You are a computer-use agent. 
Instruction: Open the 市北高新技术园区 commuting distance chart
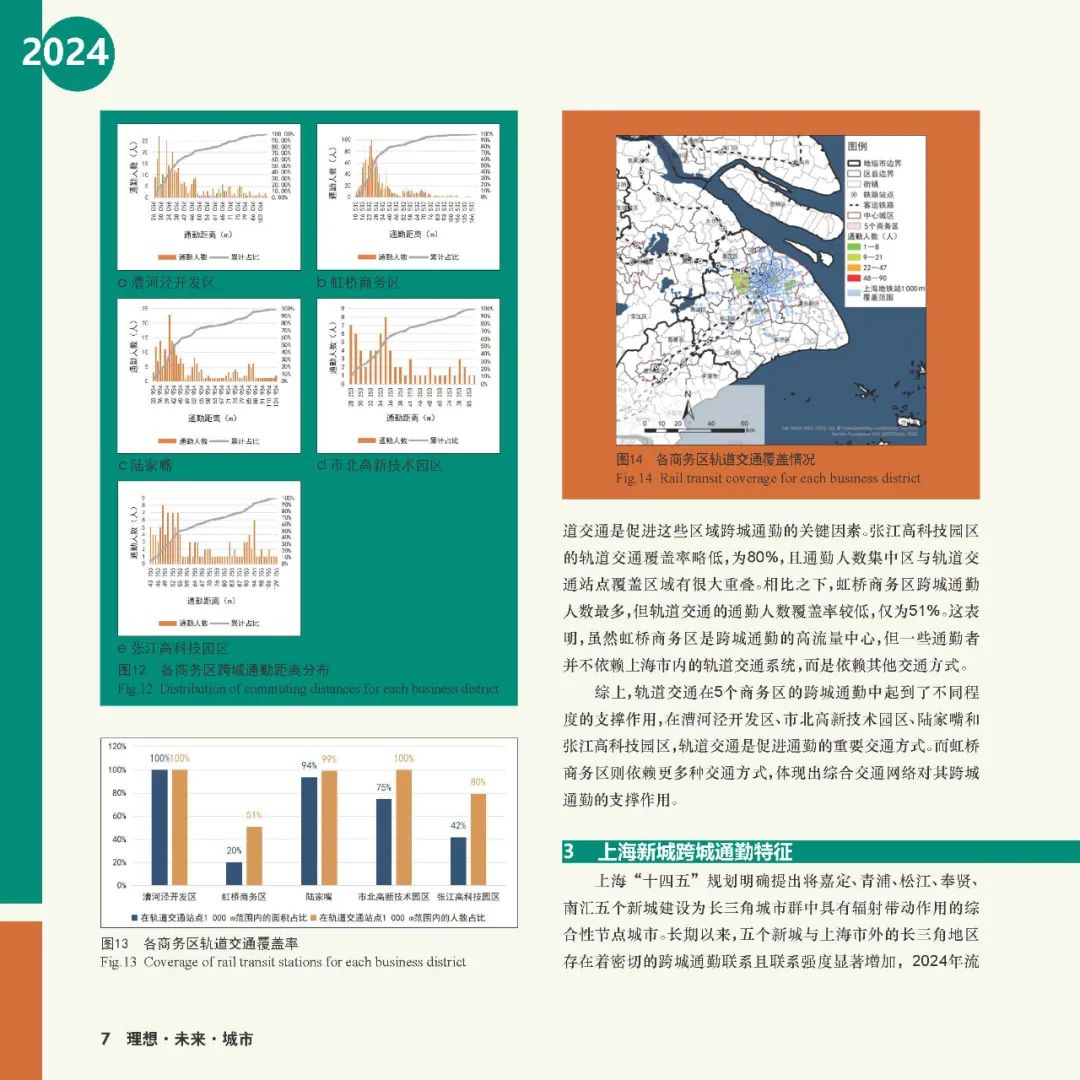pos(408,376)
